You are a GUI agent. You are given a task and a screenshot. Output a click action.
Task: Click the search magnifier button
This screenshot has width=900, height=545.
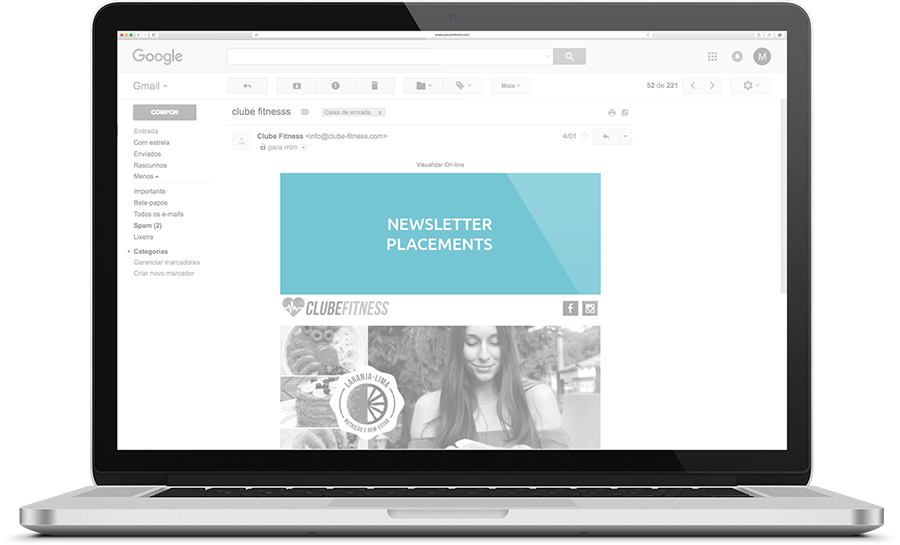click(x=569, y=56)
